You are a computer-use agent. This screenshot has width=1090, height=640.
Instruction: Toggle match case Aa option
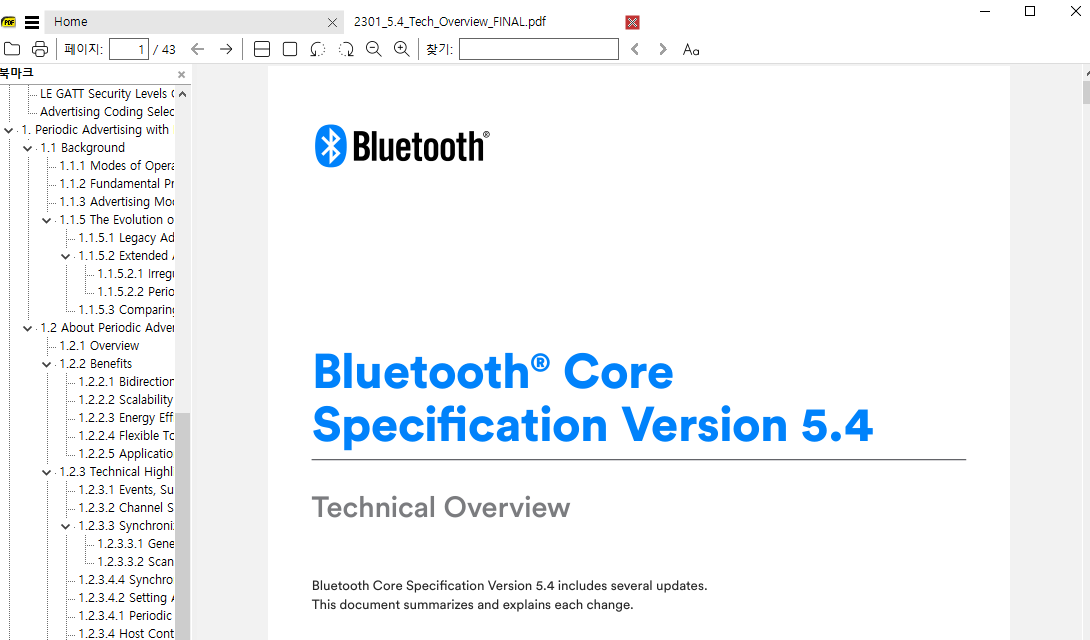pyautogui.click(x=691, y=49)
